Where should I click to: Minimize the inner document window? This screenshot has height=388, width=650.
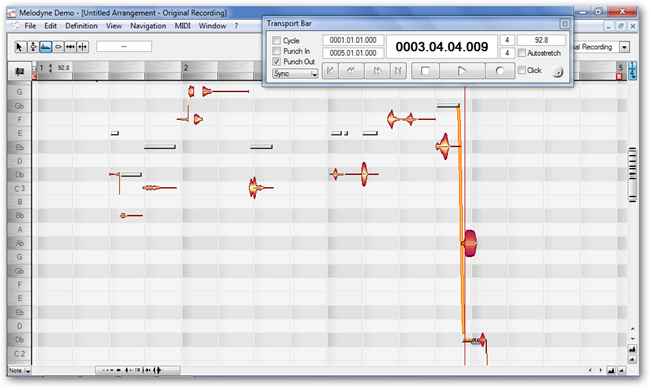tap(609, 26)
